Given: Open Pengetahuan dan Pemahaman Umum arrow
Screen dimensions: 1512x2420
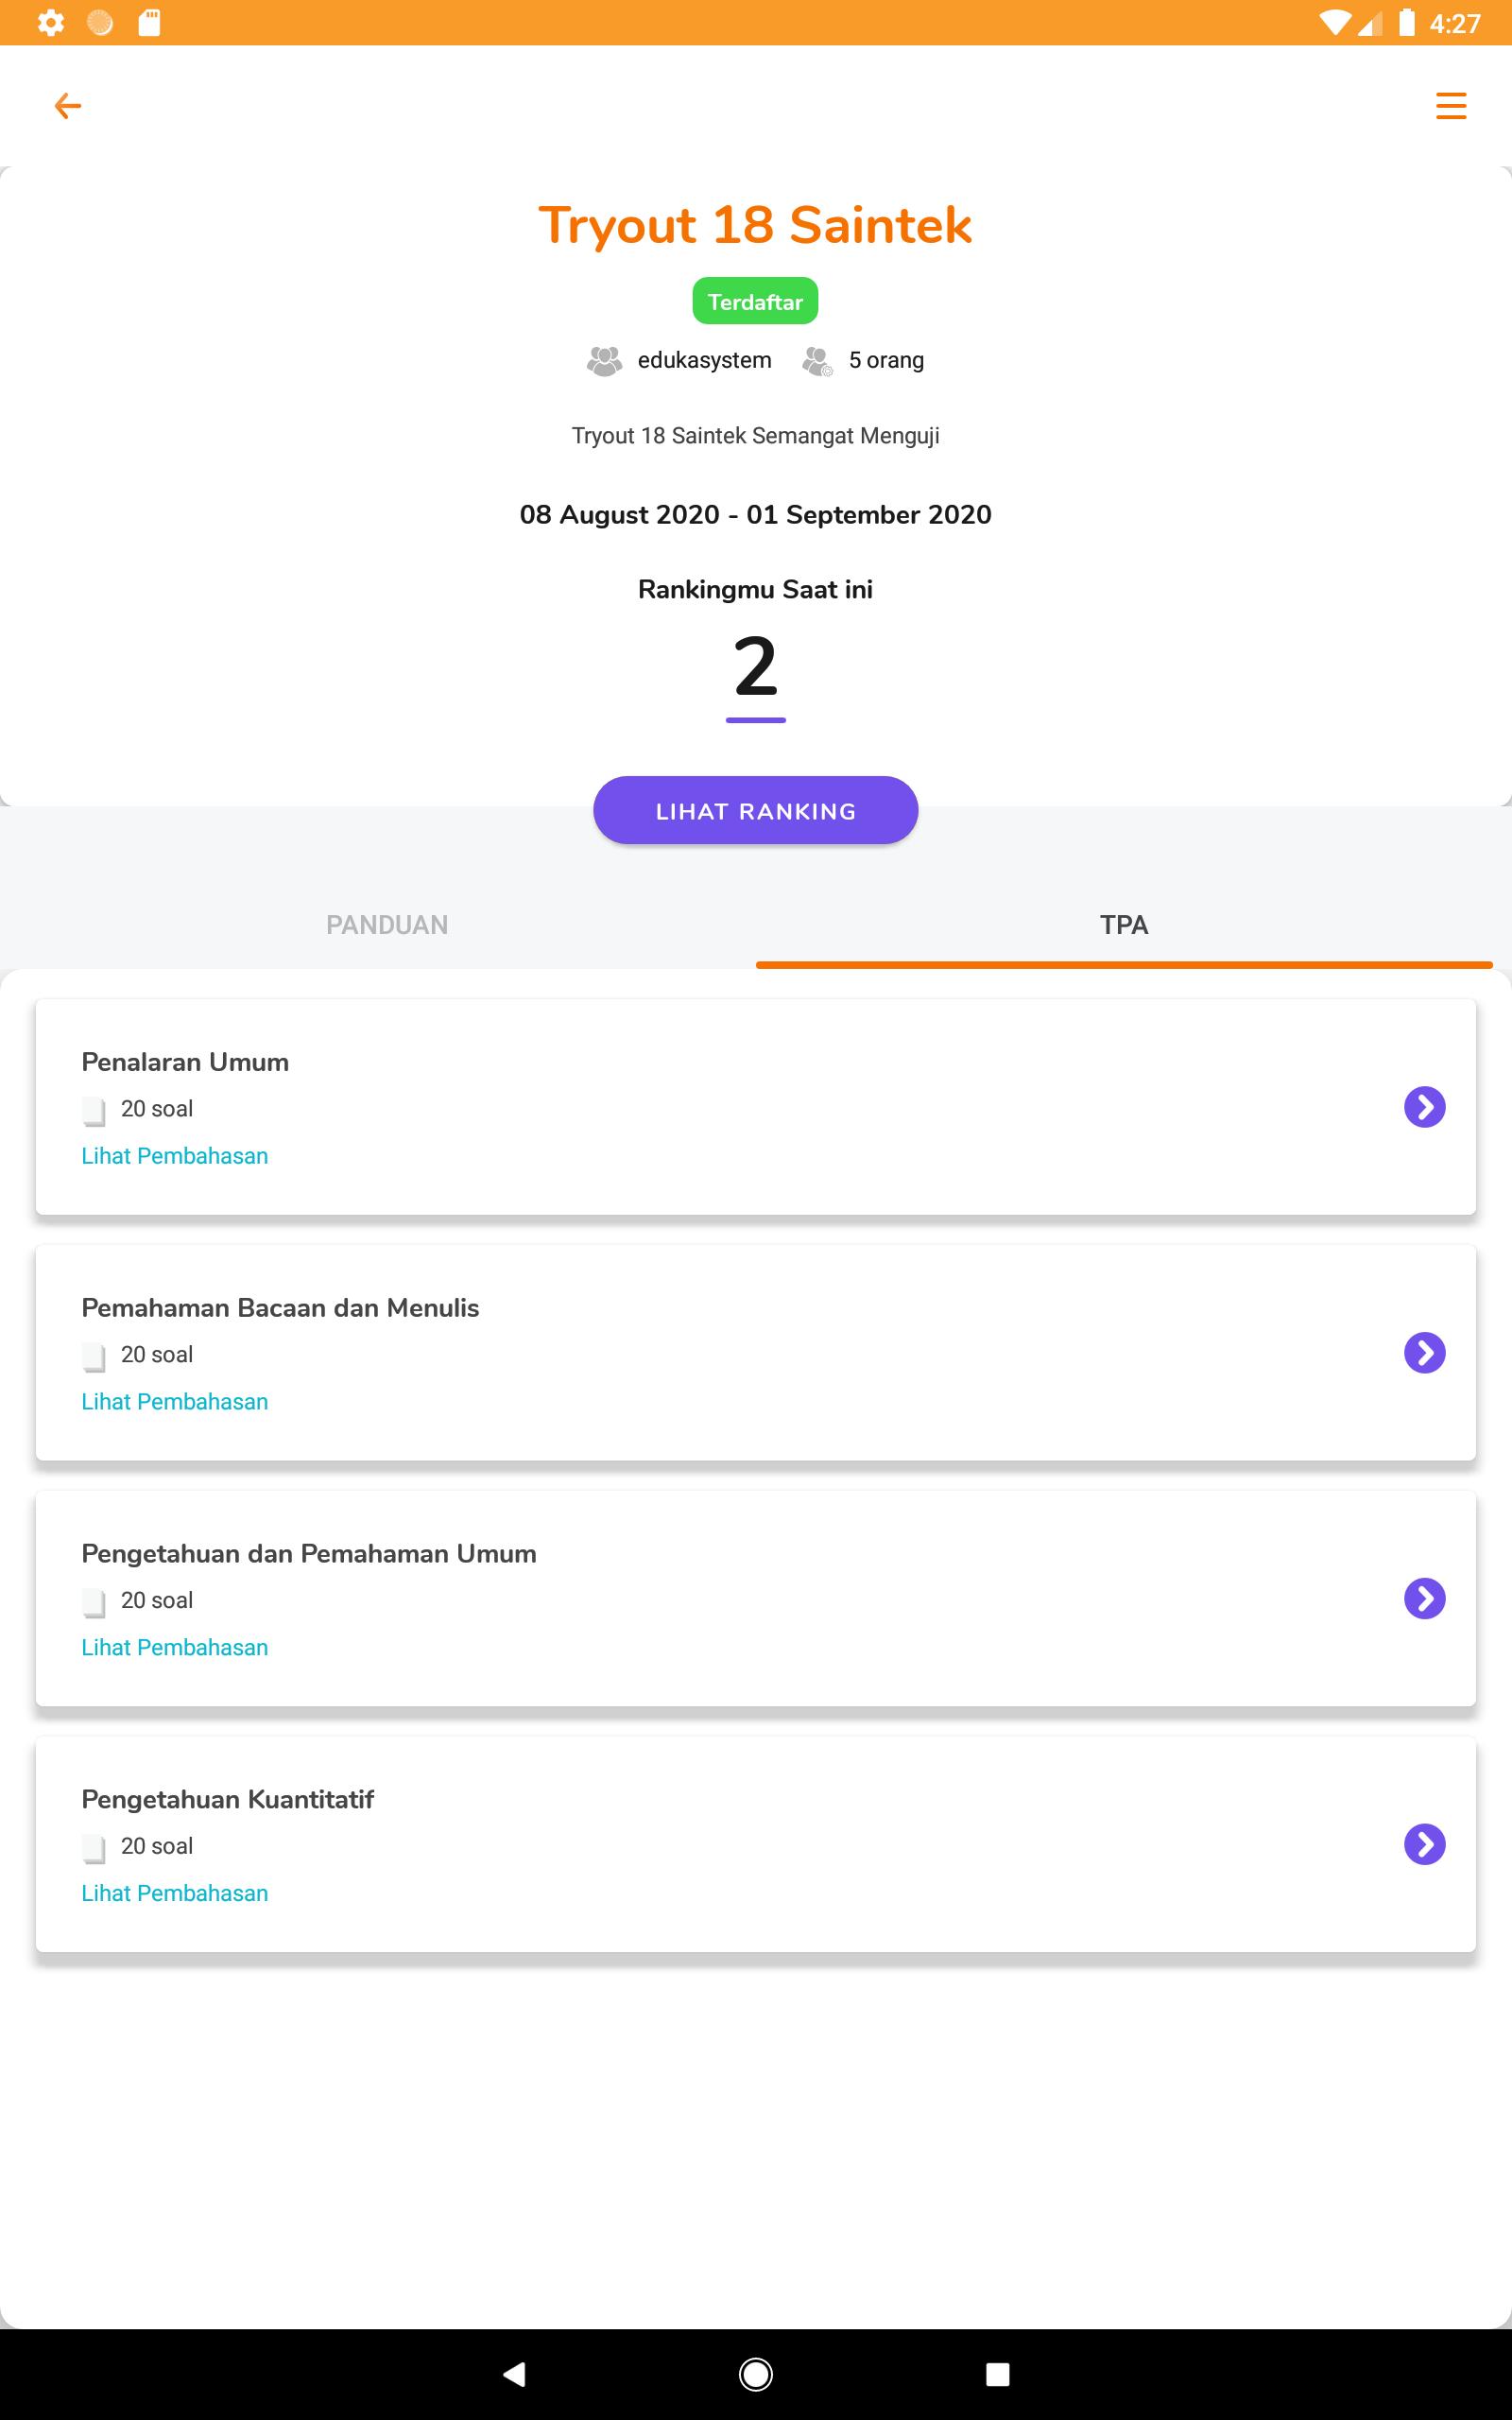Looking at the screenshot, I should [1424, 1598].
